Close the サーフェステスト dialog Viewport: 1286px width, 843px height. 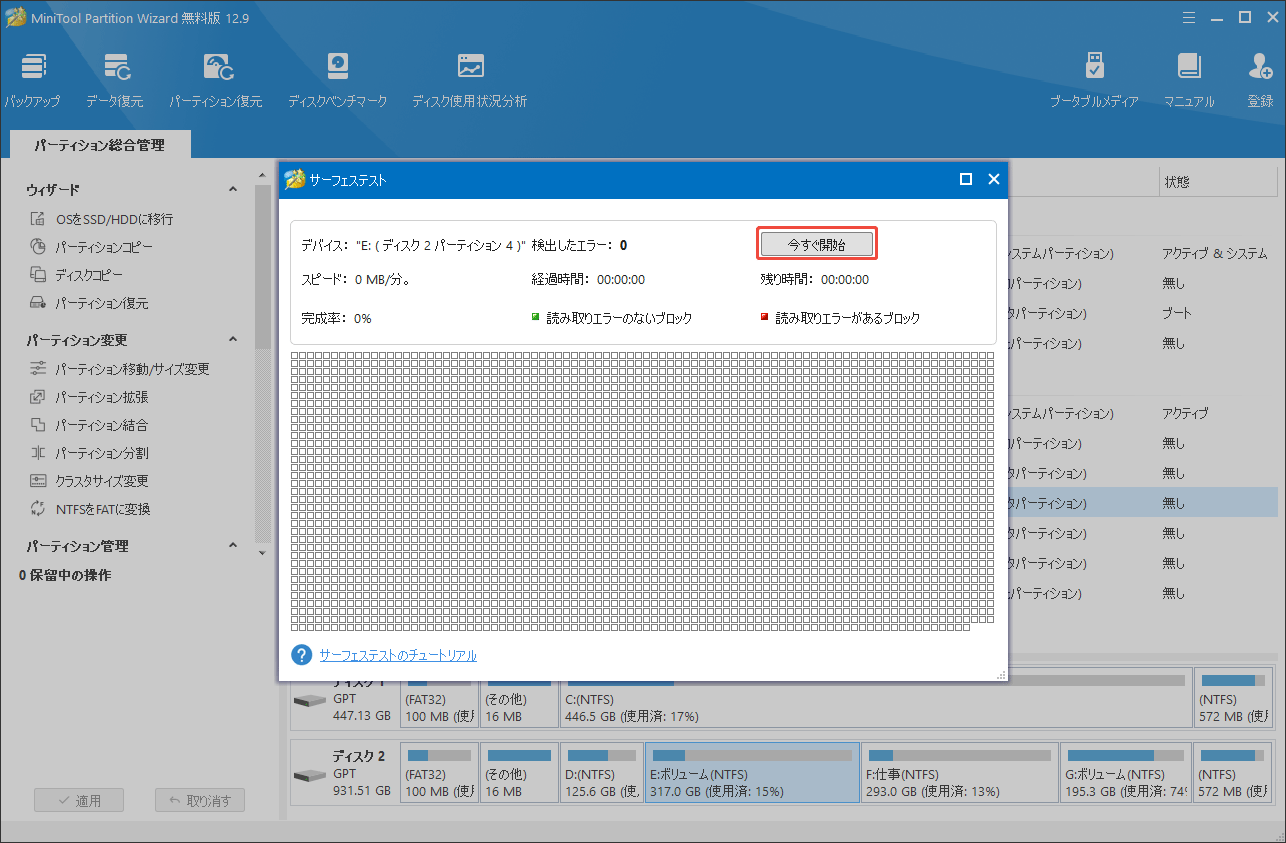pos(994,180)
